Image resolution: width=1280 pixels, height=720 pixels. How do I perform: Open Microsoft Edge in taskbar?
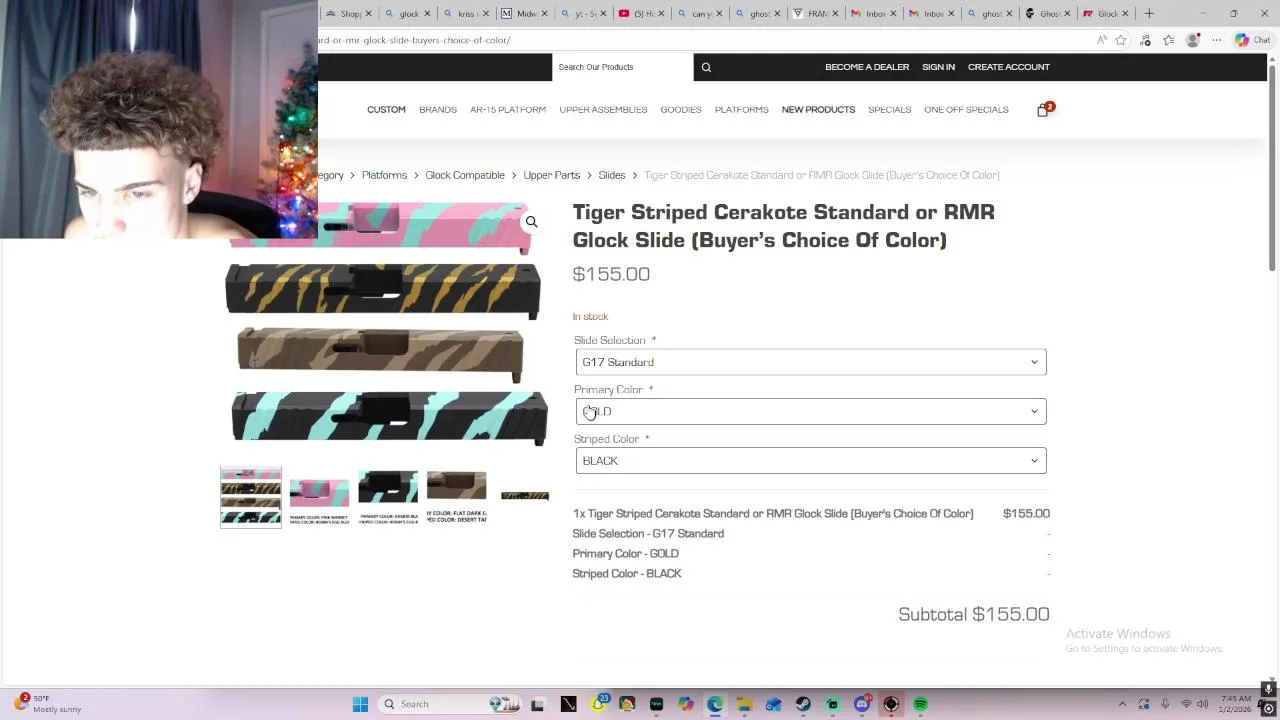pyautogui.click(x=715, y=704)
